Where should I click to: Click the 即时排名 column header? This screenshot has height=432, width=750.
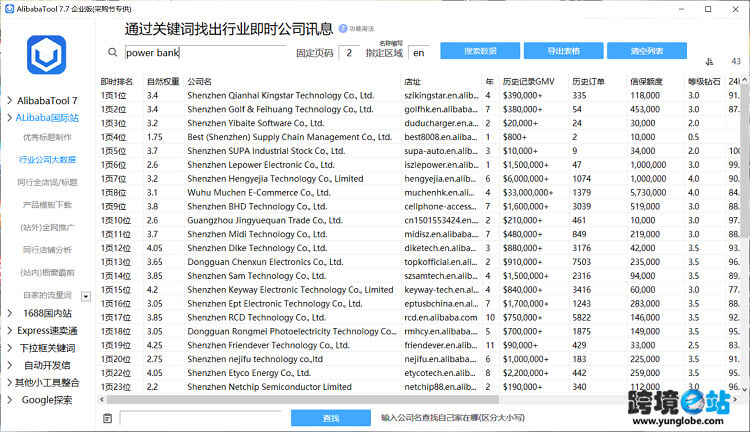[117, 82]
